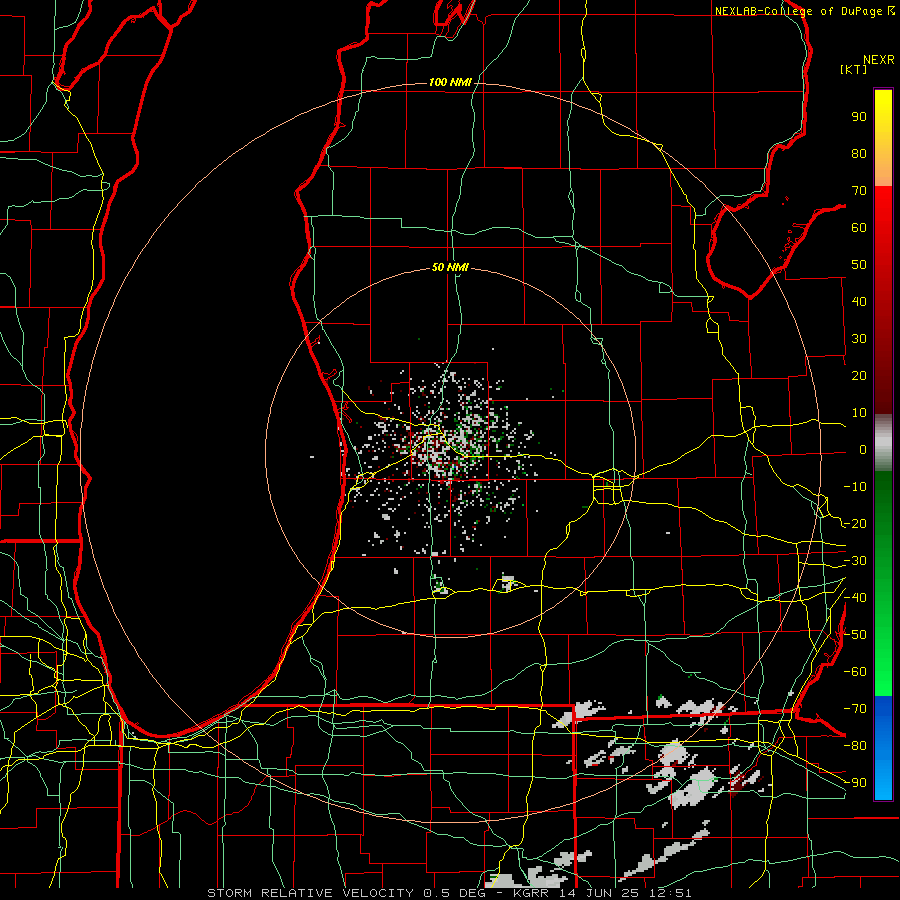Select the 100 NMI range ring label

(x=450, y=83)
